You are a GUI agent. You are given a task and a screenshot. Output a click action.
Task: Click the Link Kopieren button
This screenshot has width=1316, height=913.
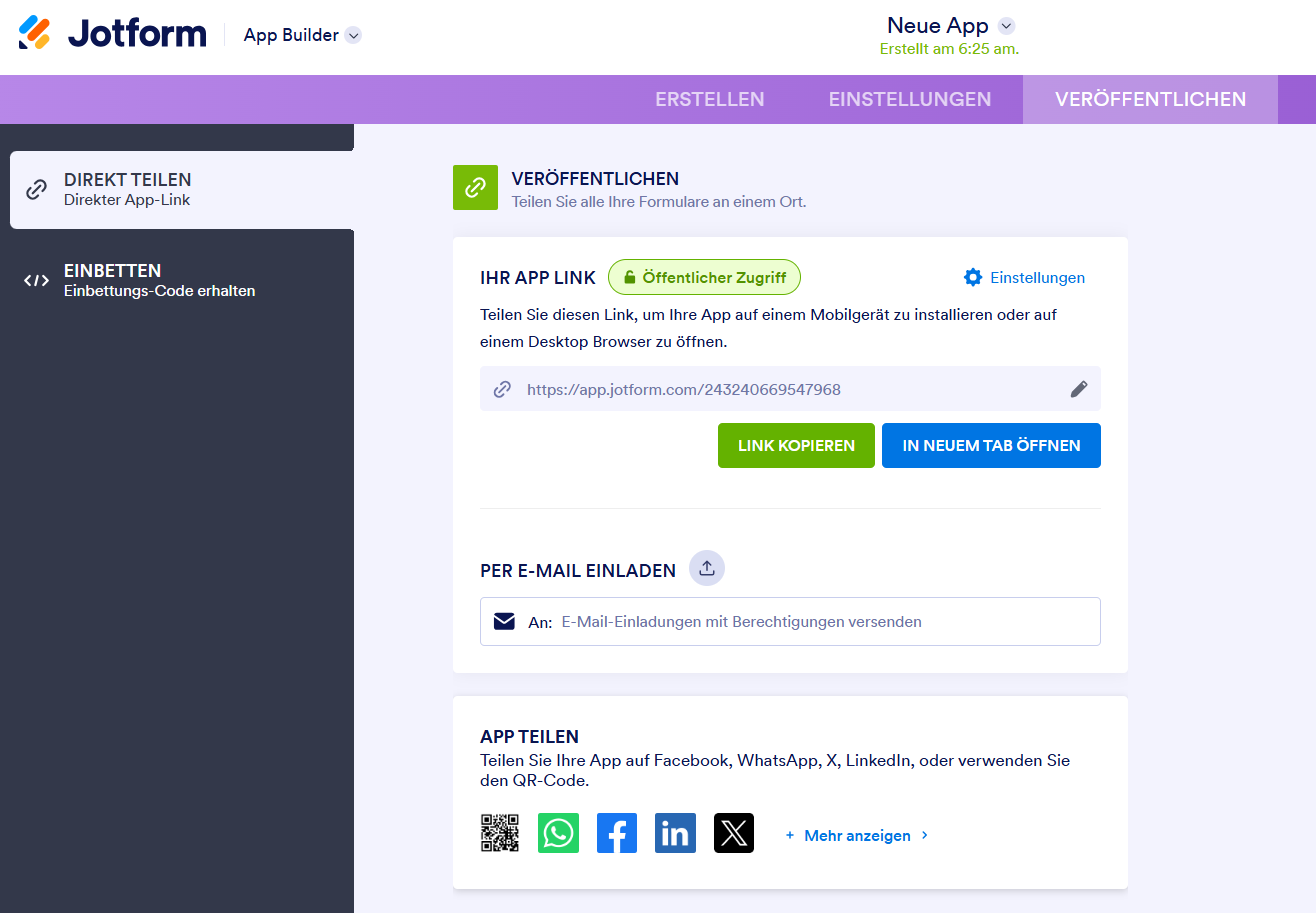(796, 445)
